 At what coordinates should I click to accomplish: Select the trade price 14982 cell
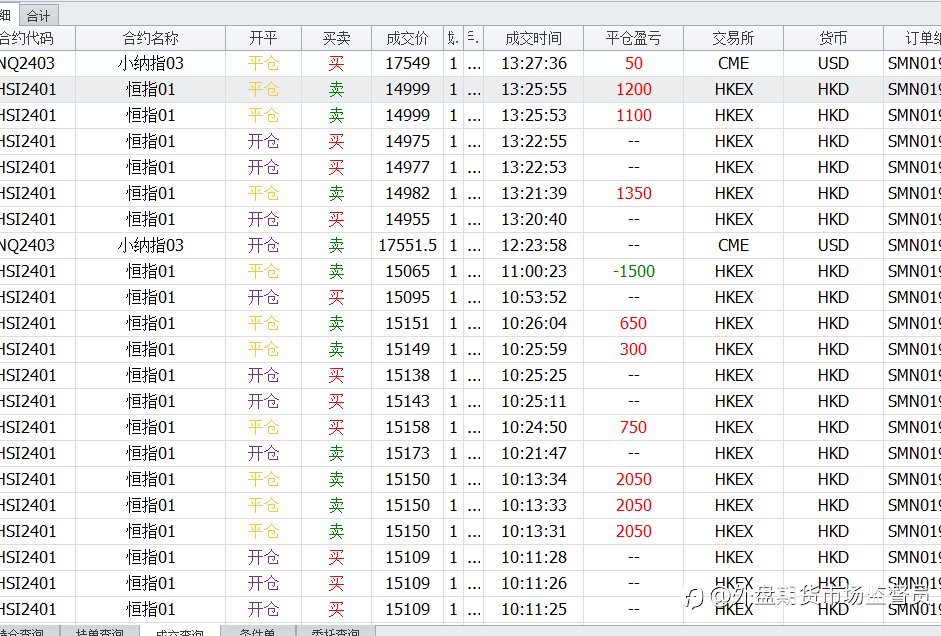point(407,193)
